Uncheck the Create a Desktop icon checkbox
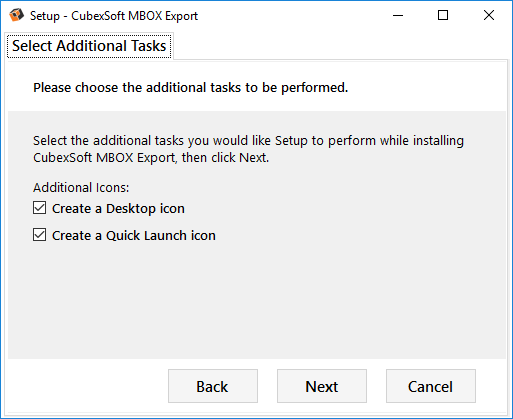Viewport: 513px width, 419px height. pyautogui.click(x=40, y=208)
